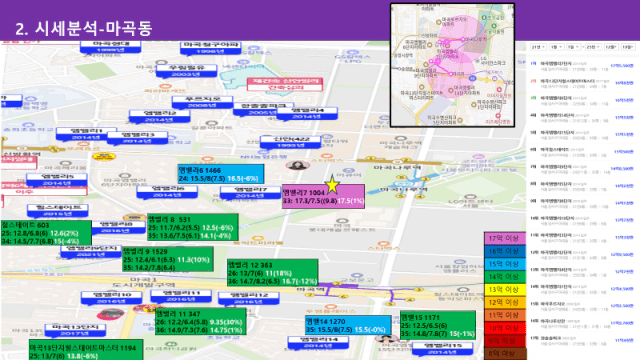Image resolution: width=640 pixels, height=360 pixels.
Task: Click the blue 엠밸14 1270 price box
Action: coord(348,325)
